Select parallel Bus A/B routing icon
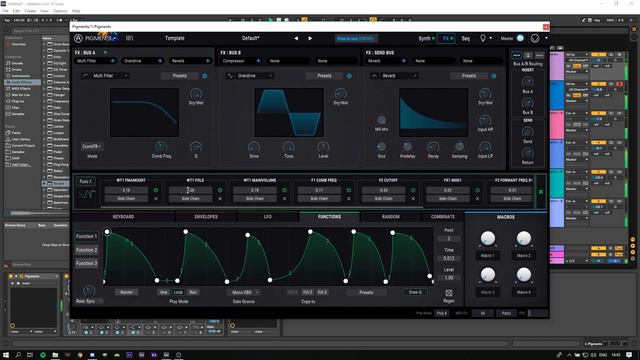 click(x=528, y=55)
